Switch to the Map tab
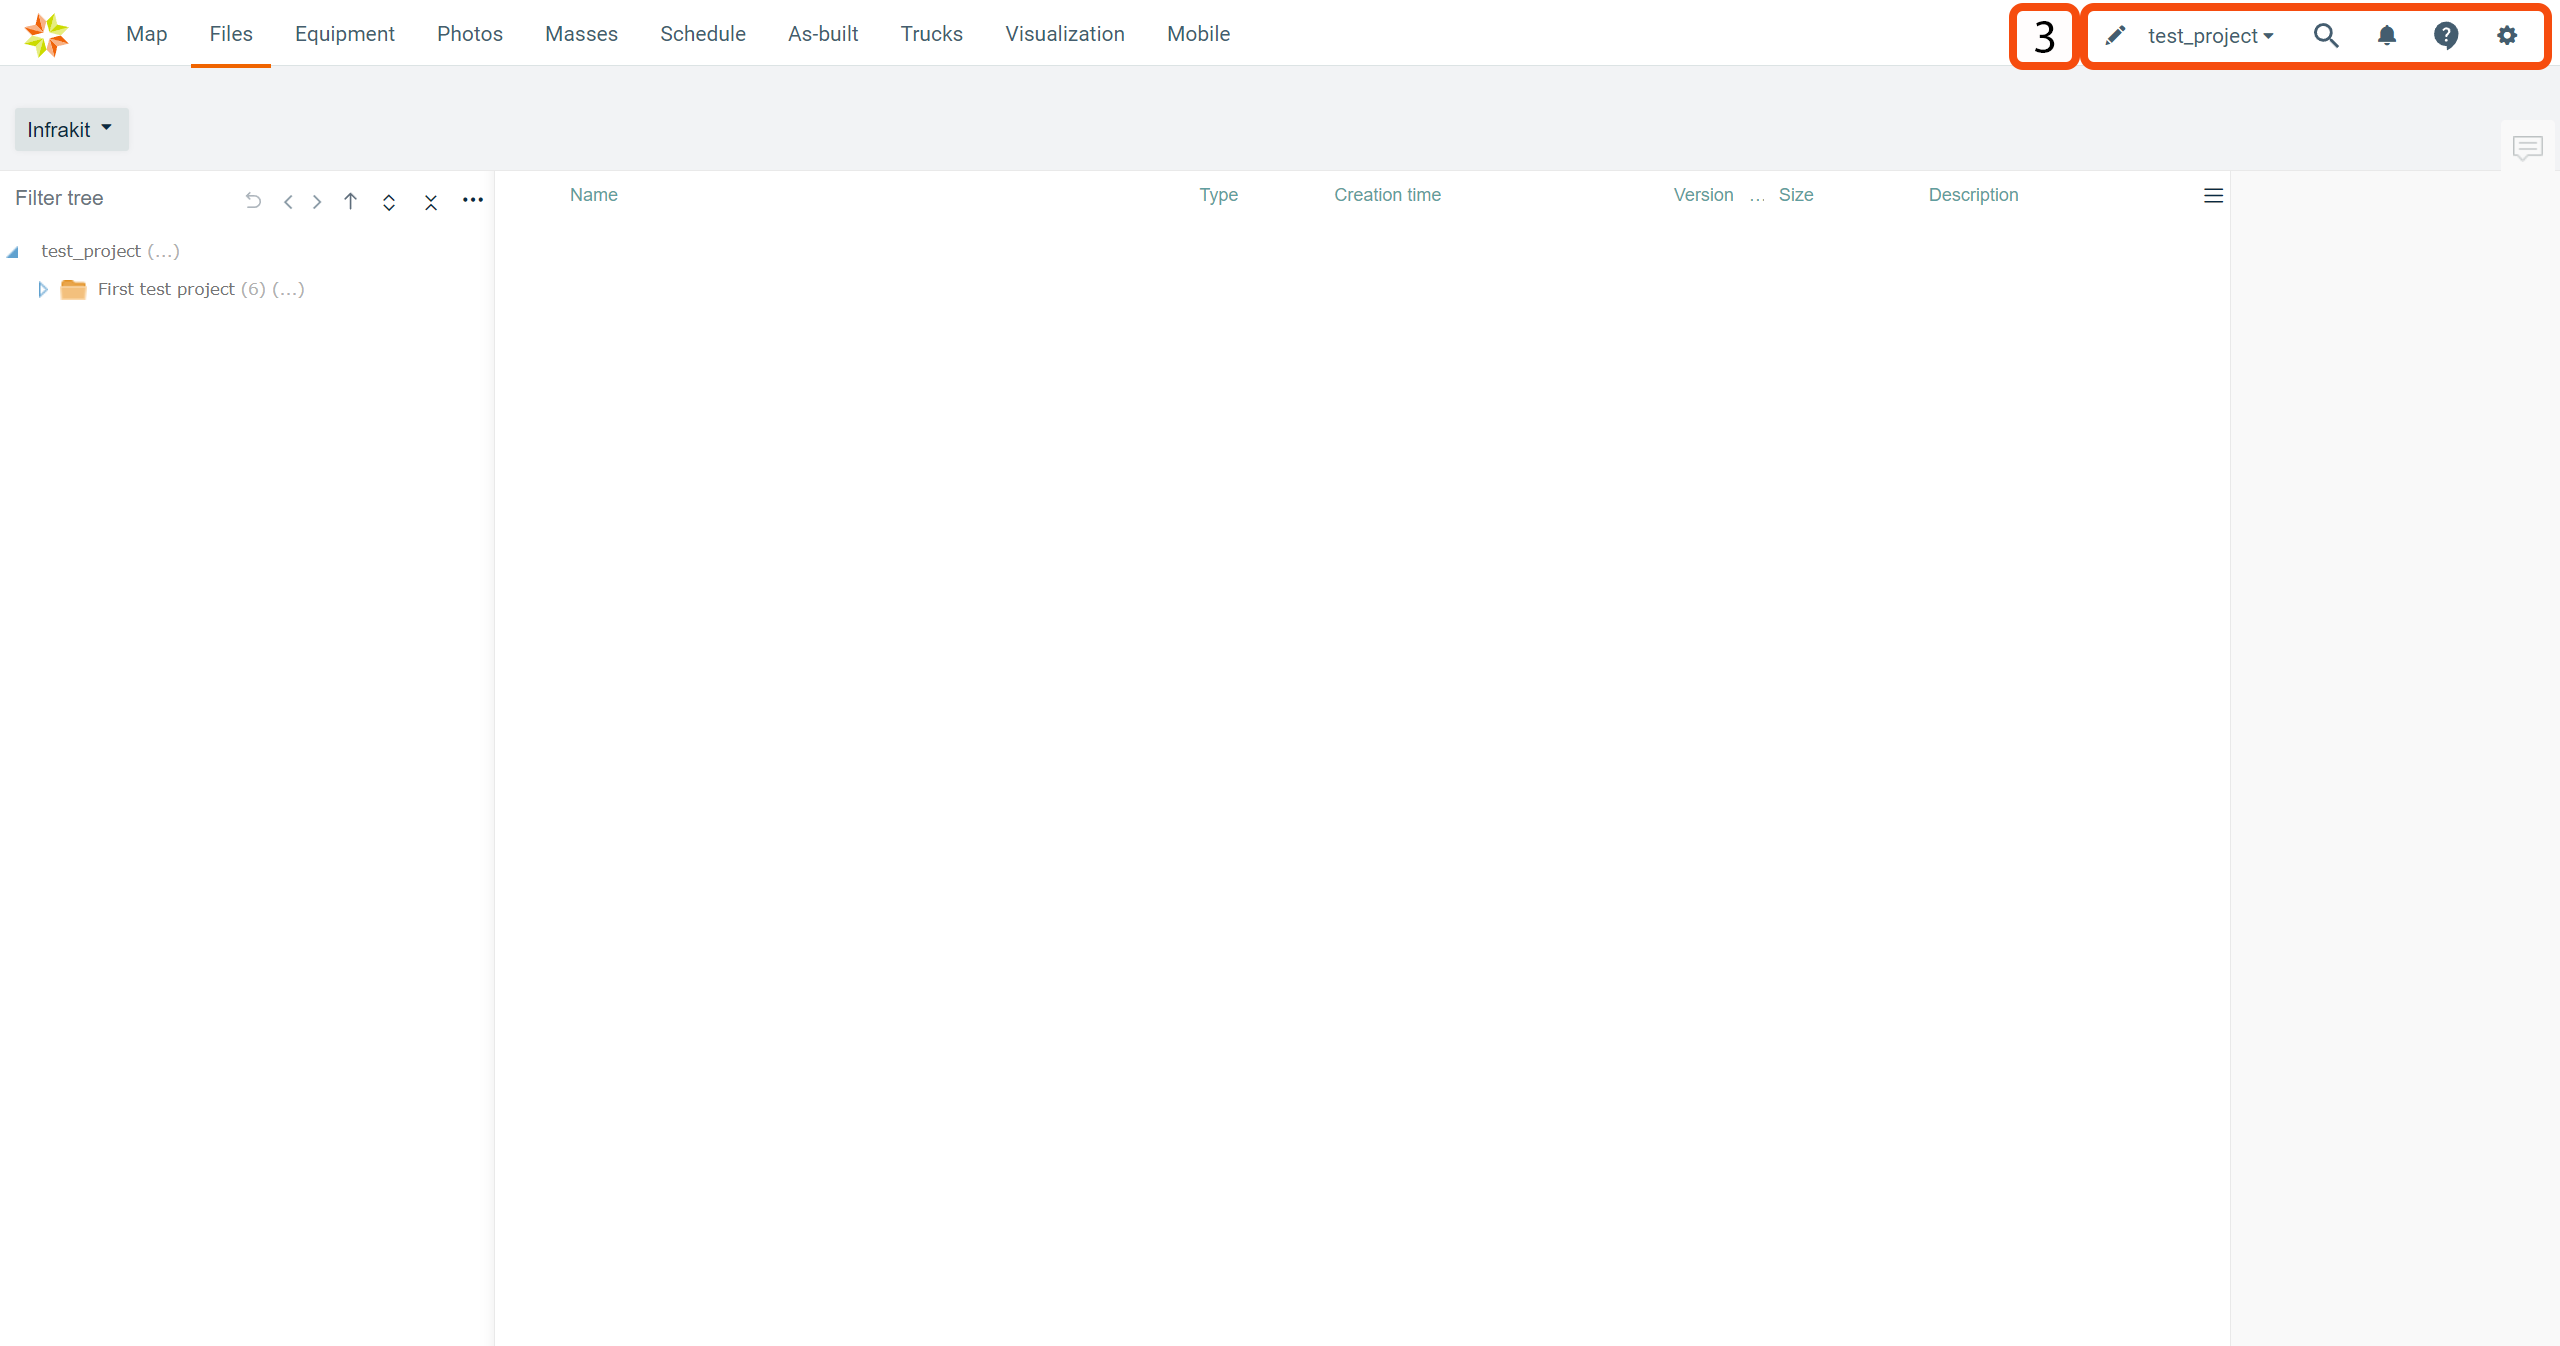Viewport: 2560px width, 1346px height. tap(146, 34)
